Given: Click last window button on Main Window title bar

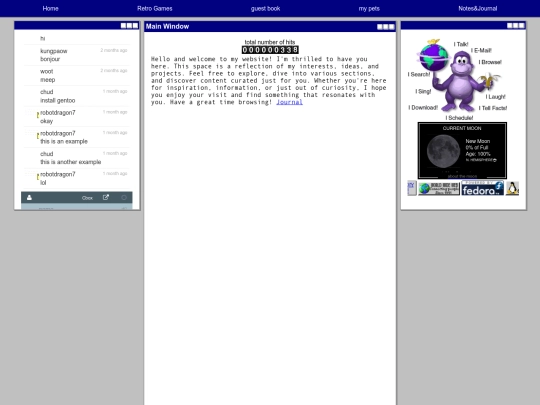Looking at the screenshot, I should pyautogui.click(x=392, y=27).
